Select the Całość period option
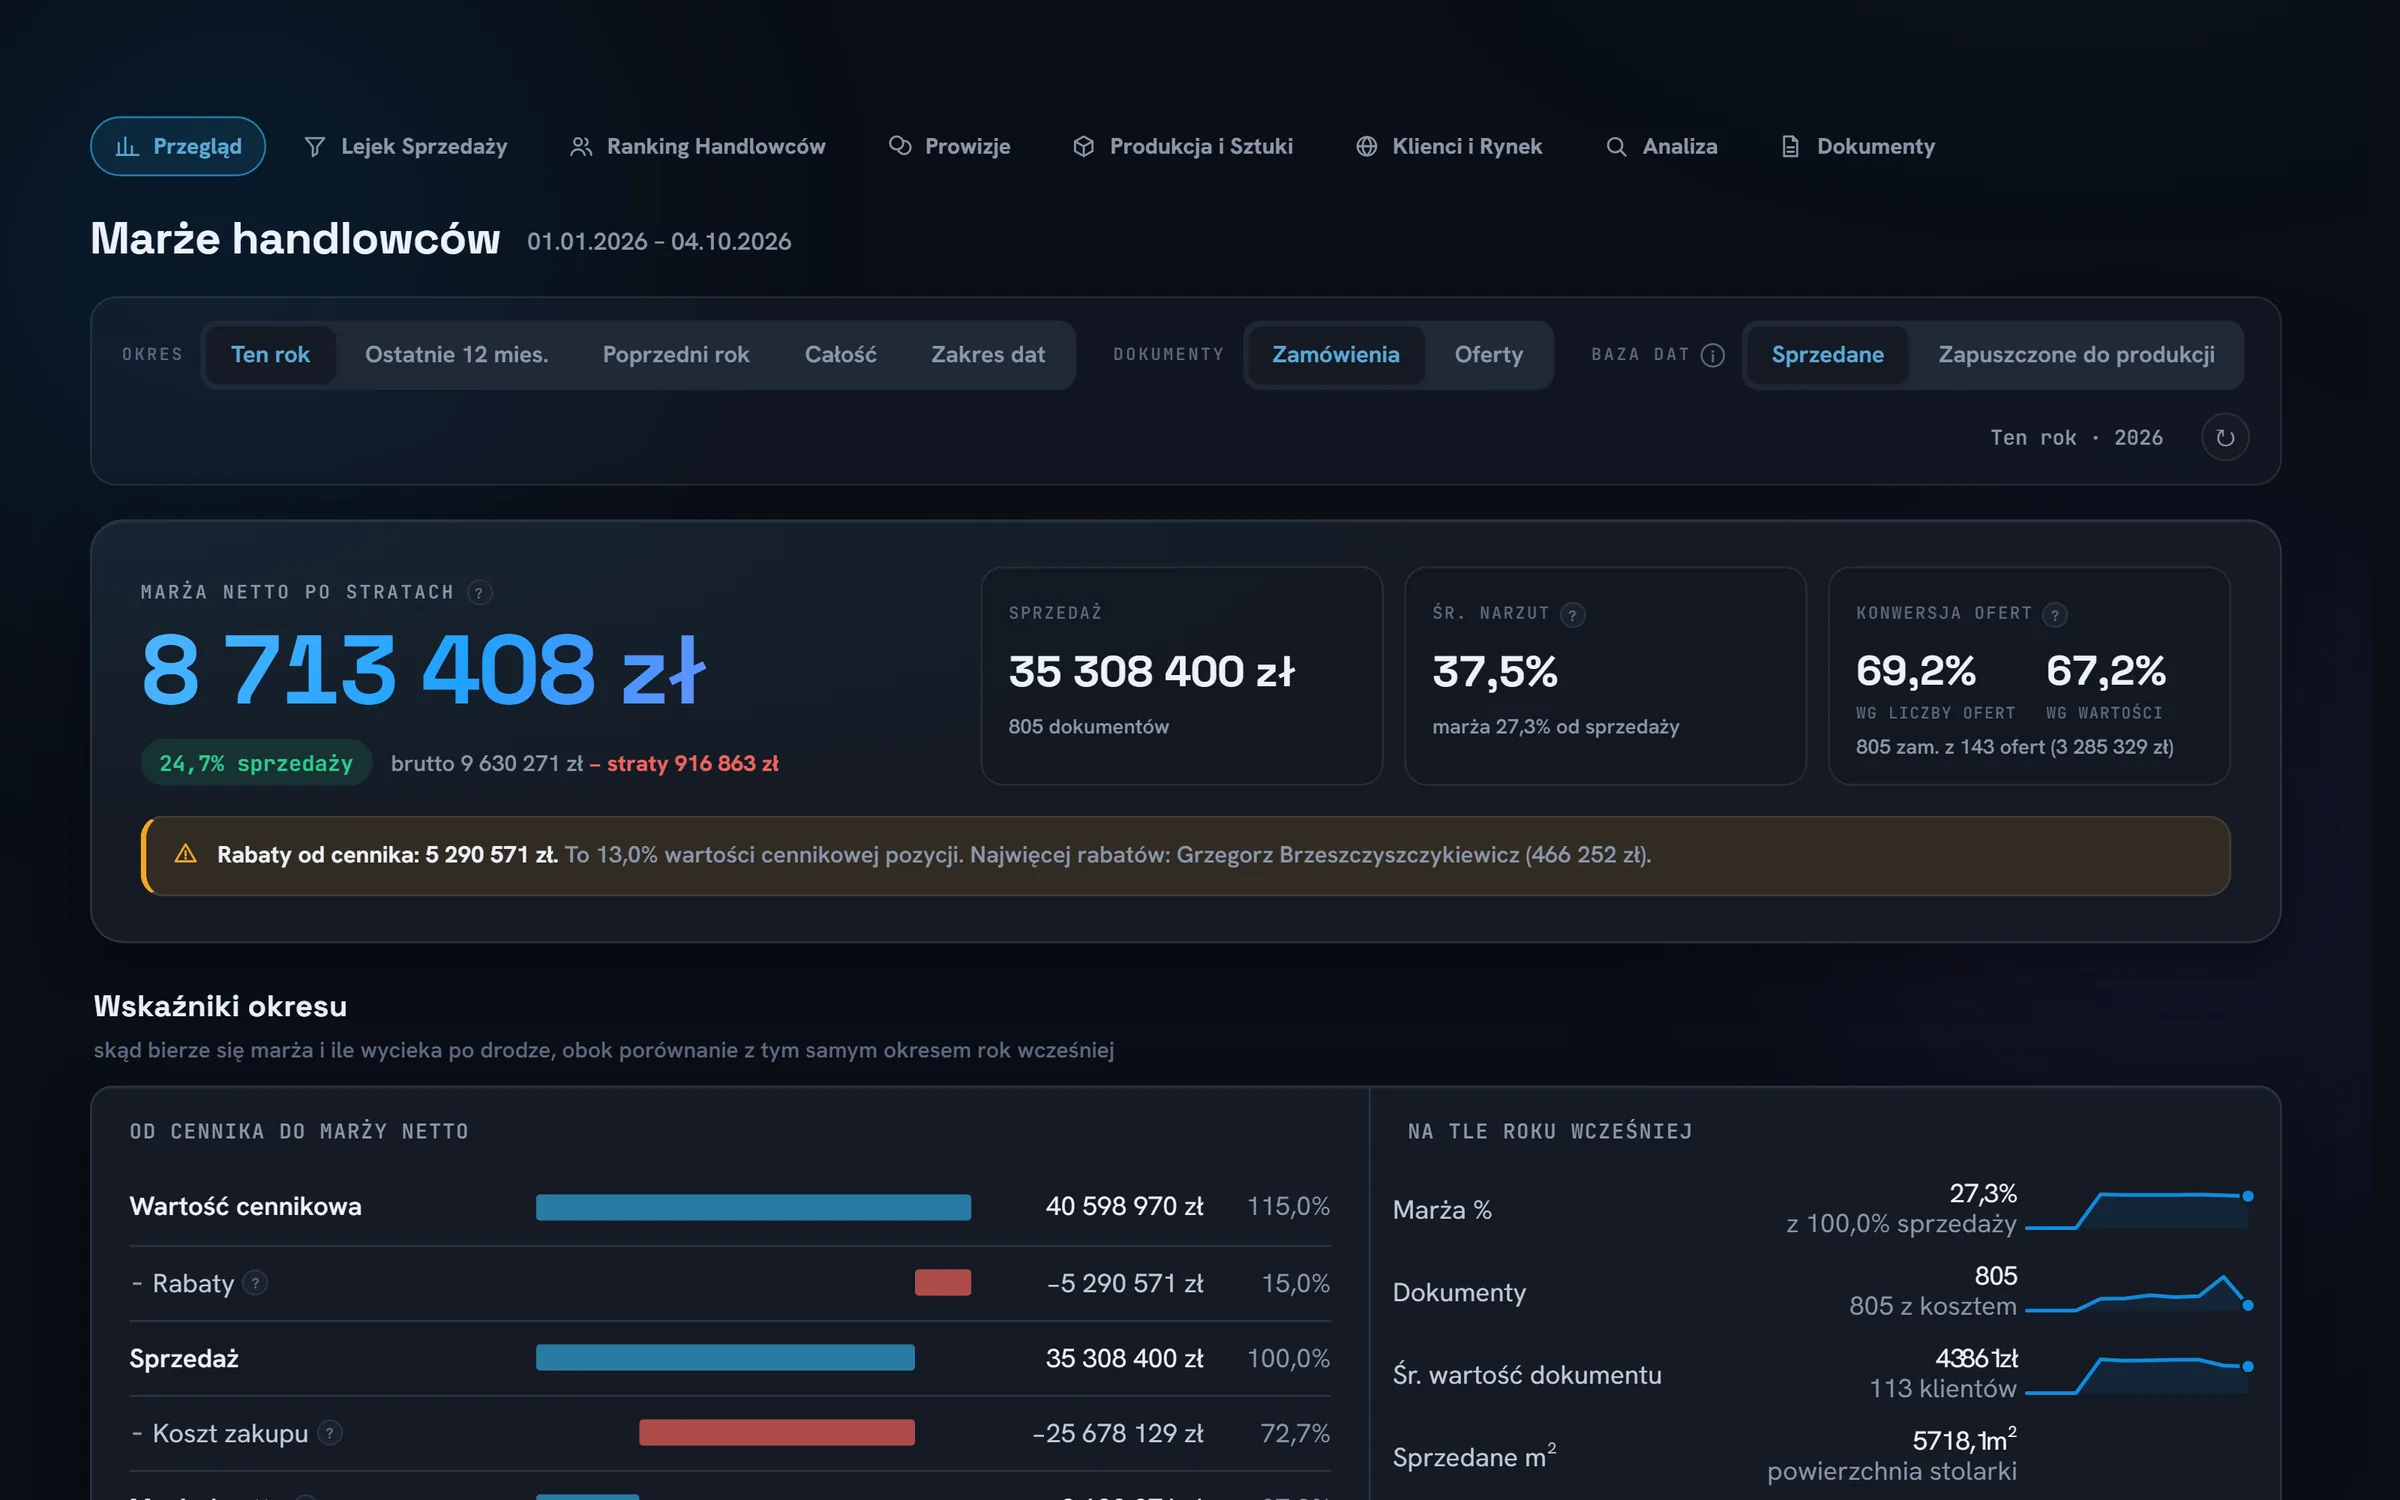2400x1500 pixels. pos(840,355)
